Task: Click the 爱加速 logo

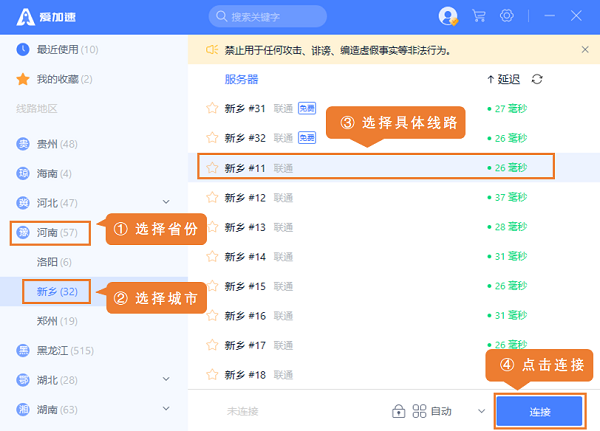Action: pyautogui.click(x=46, y=17)
